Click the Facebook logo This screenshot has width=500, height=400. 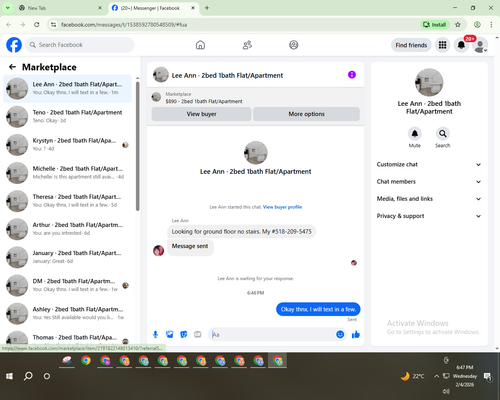14,45
